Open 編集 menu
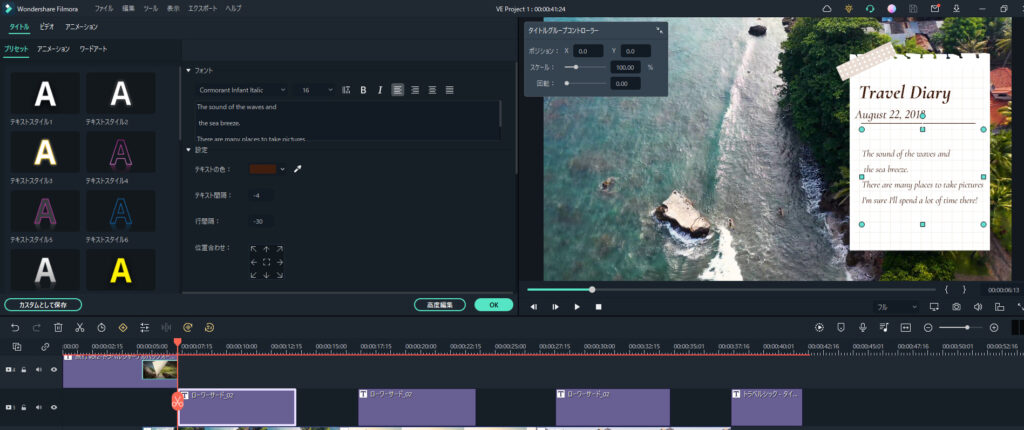This screenshot has width=1024, height=430. [128, 8]
